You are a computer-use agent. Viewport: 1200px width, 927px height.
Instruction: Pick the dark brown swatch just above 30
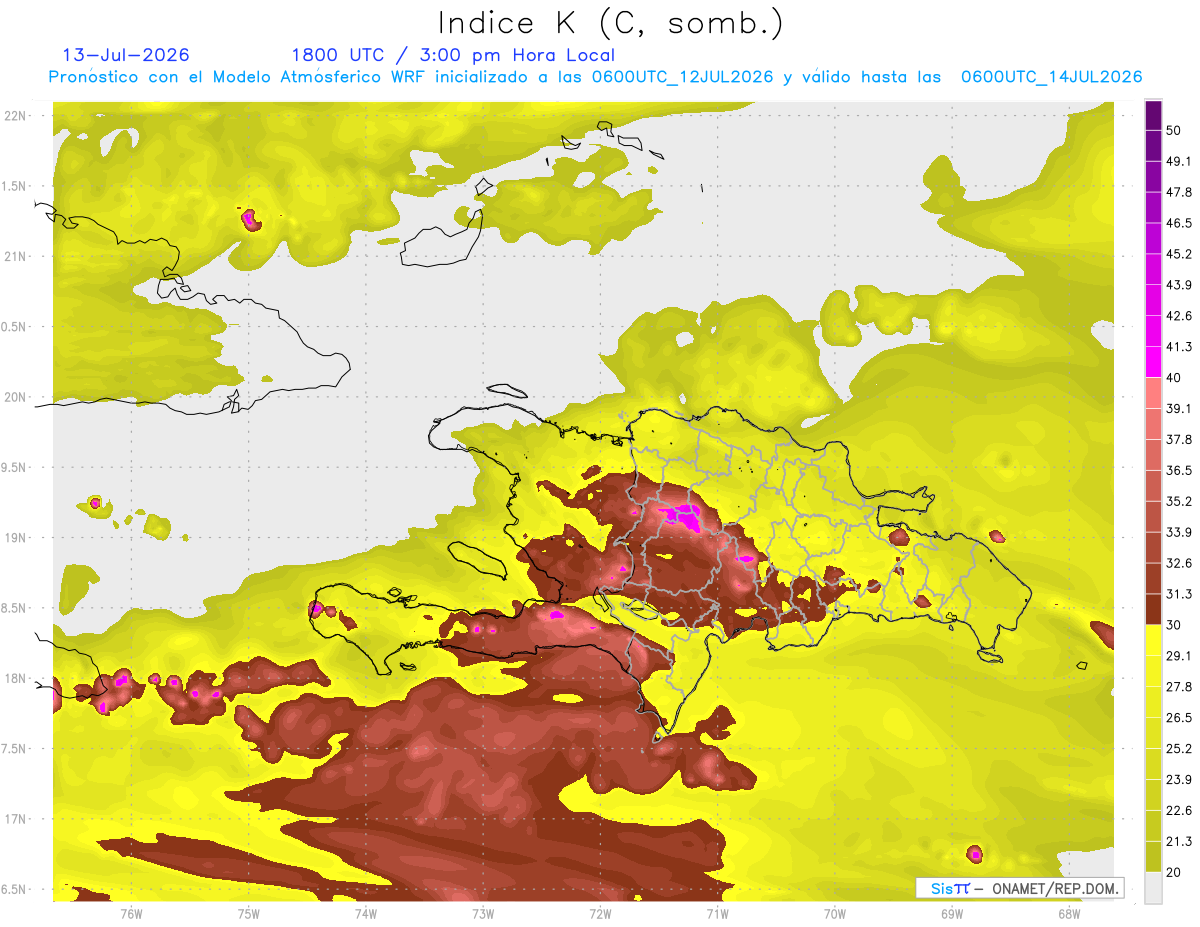(x=1154, y=609)
